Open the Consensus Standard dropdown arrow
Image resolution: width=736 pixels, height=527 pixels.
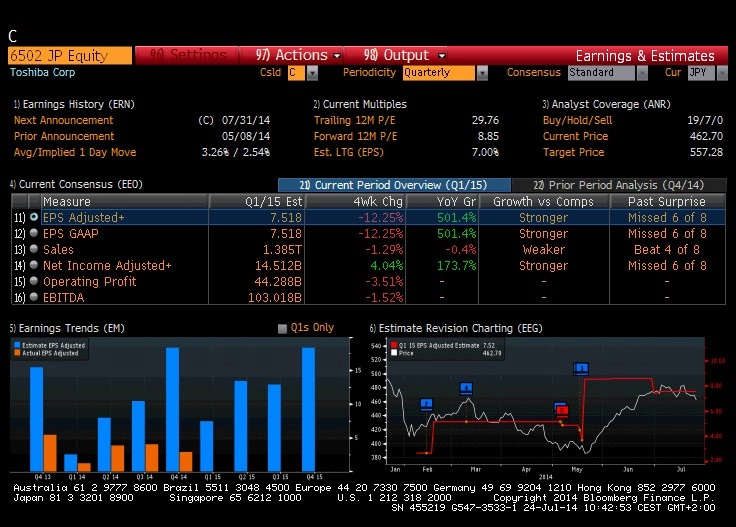tap(642, 73)
